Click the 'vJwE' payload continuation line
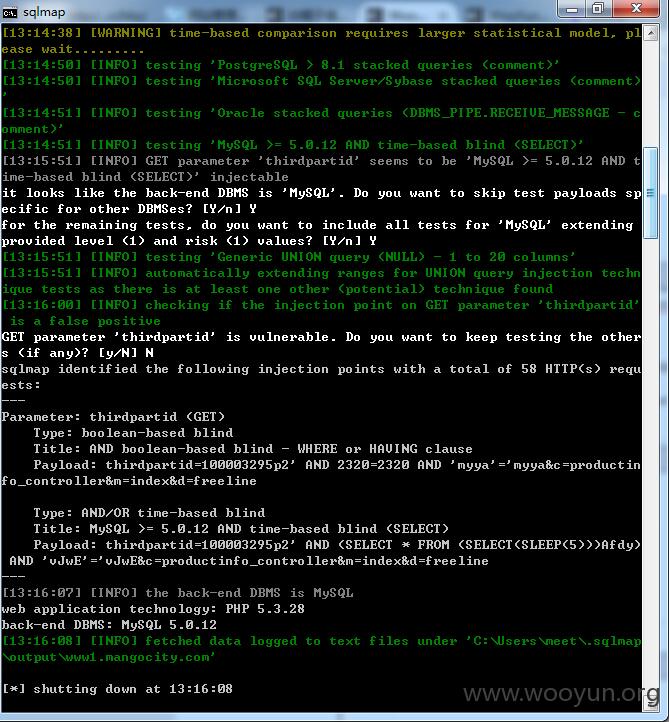 249,561
